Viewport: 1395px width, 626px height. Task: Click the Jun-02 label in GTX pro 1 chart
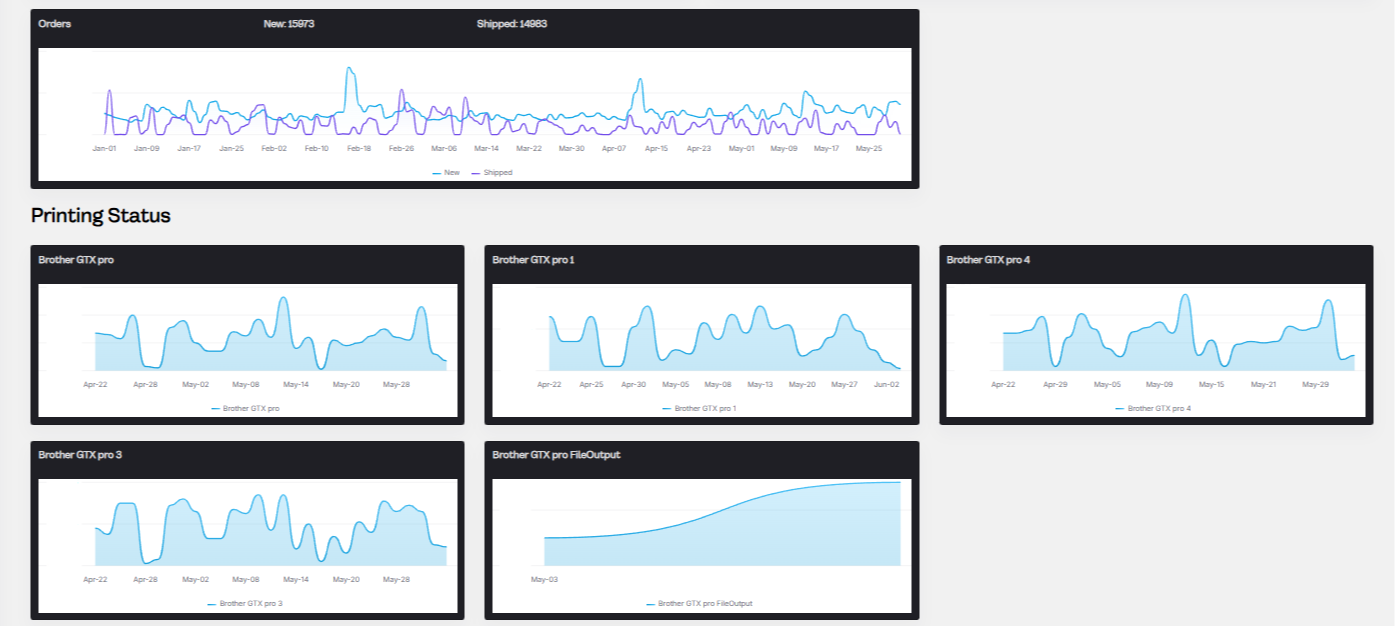(887, 384)
